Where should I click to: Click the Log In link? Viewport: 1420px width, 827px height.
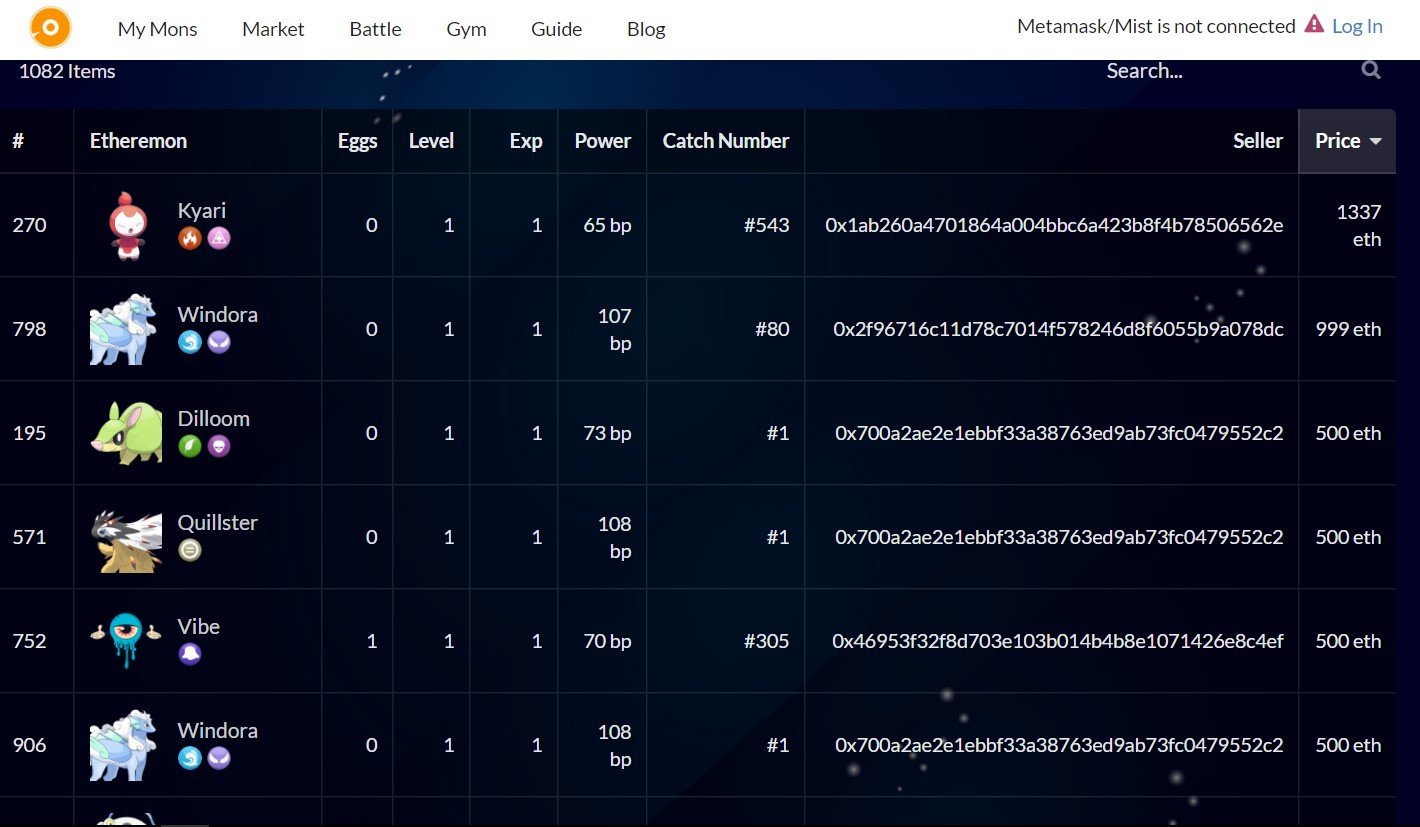click(1357, 26)
